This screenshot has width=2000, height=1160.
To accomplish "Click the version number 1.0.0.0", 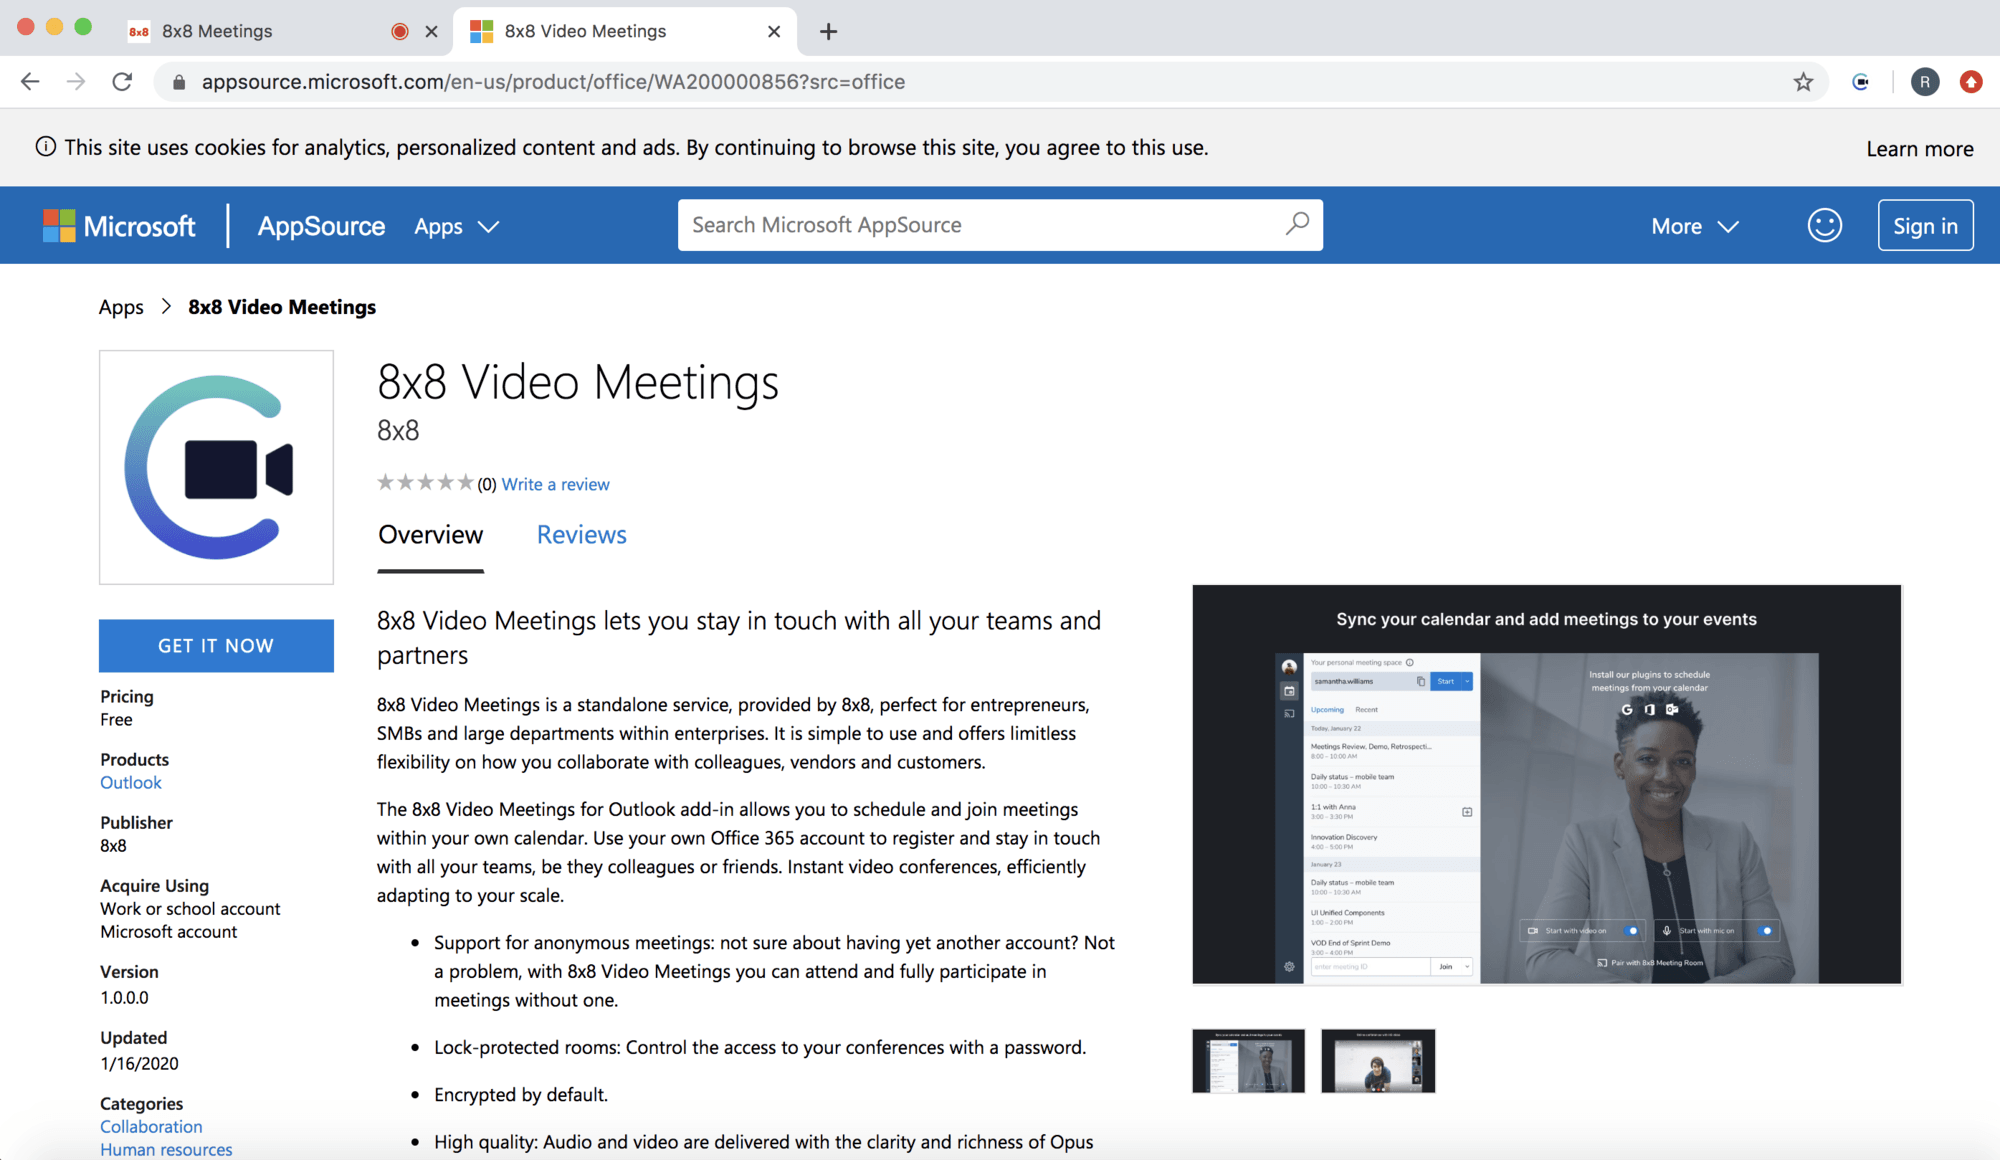I will click(x=124, y=998).
